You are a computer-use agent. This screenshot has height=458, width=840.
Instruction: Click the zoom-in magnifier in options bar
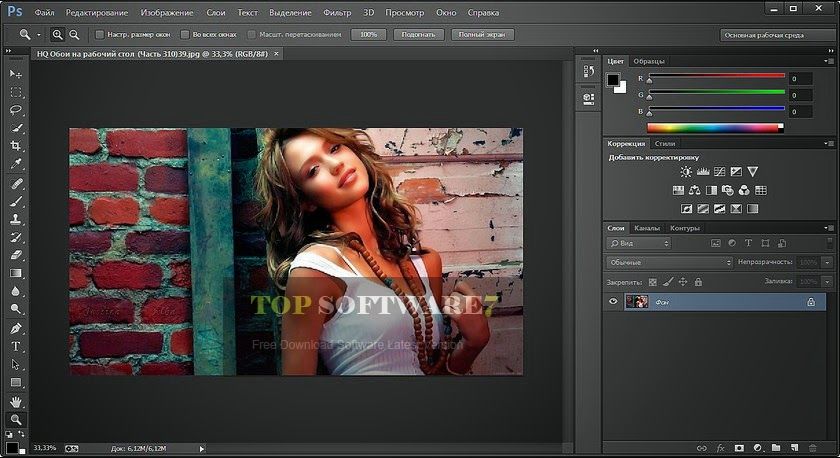[x=58, y=34]
